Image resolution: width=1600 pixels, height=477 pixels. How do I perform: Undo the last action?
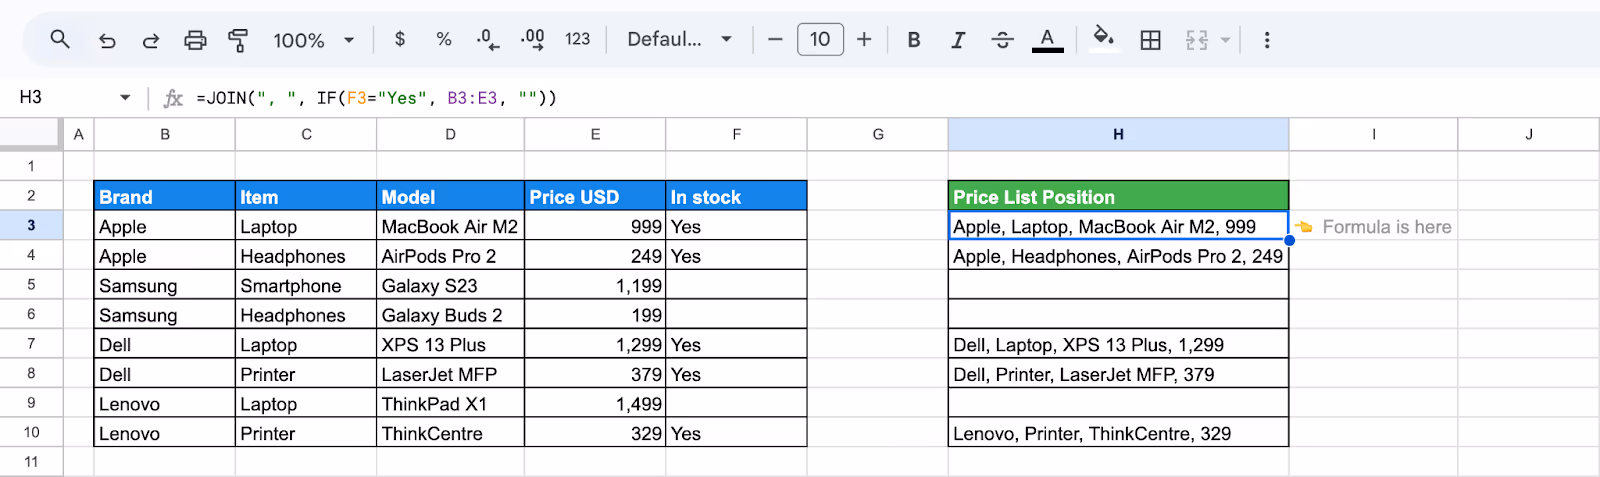[107, 40]
